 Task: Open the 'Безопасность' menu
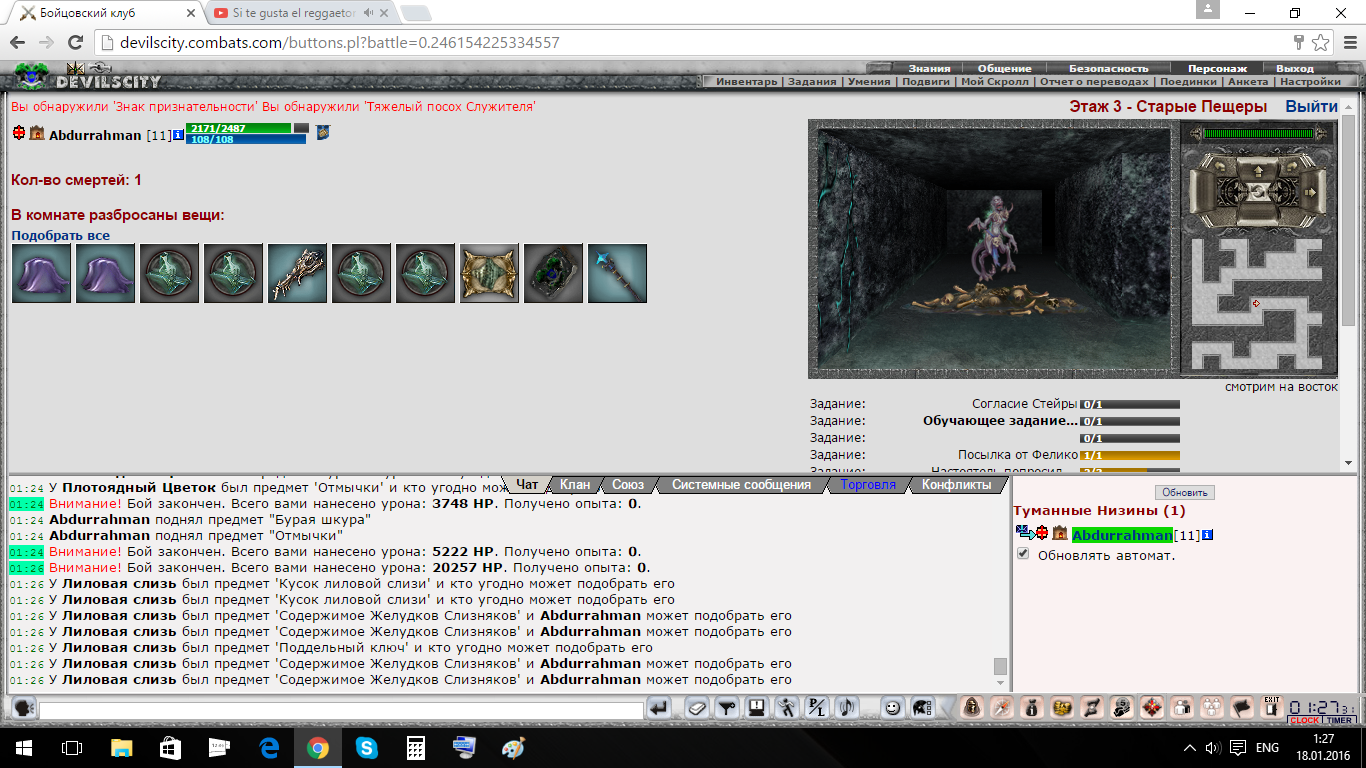tap(1108, 68)
